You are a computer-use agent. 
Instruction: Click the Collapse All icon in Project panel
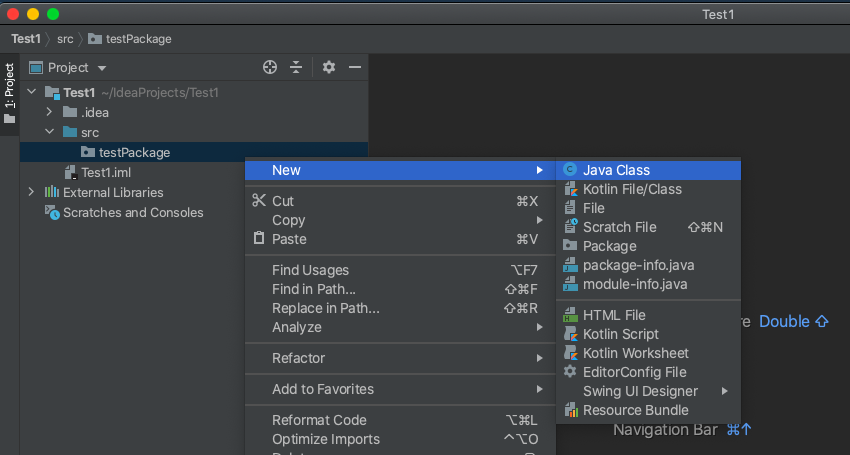296,67
